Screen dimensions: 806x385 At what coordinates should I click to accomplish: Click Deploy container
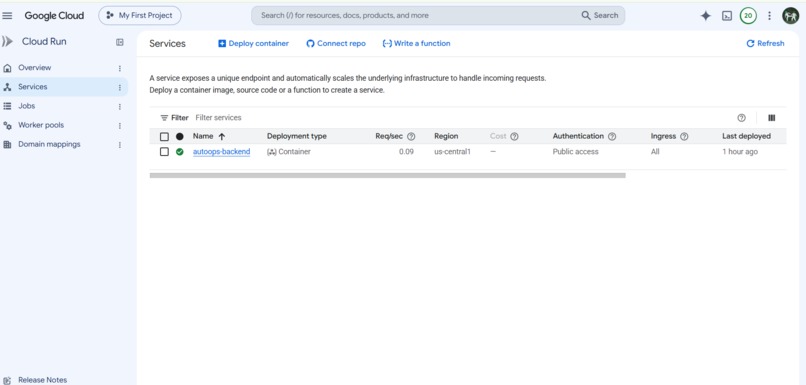253,44
